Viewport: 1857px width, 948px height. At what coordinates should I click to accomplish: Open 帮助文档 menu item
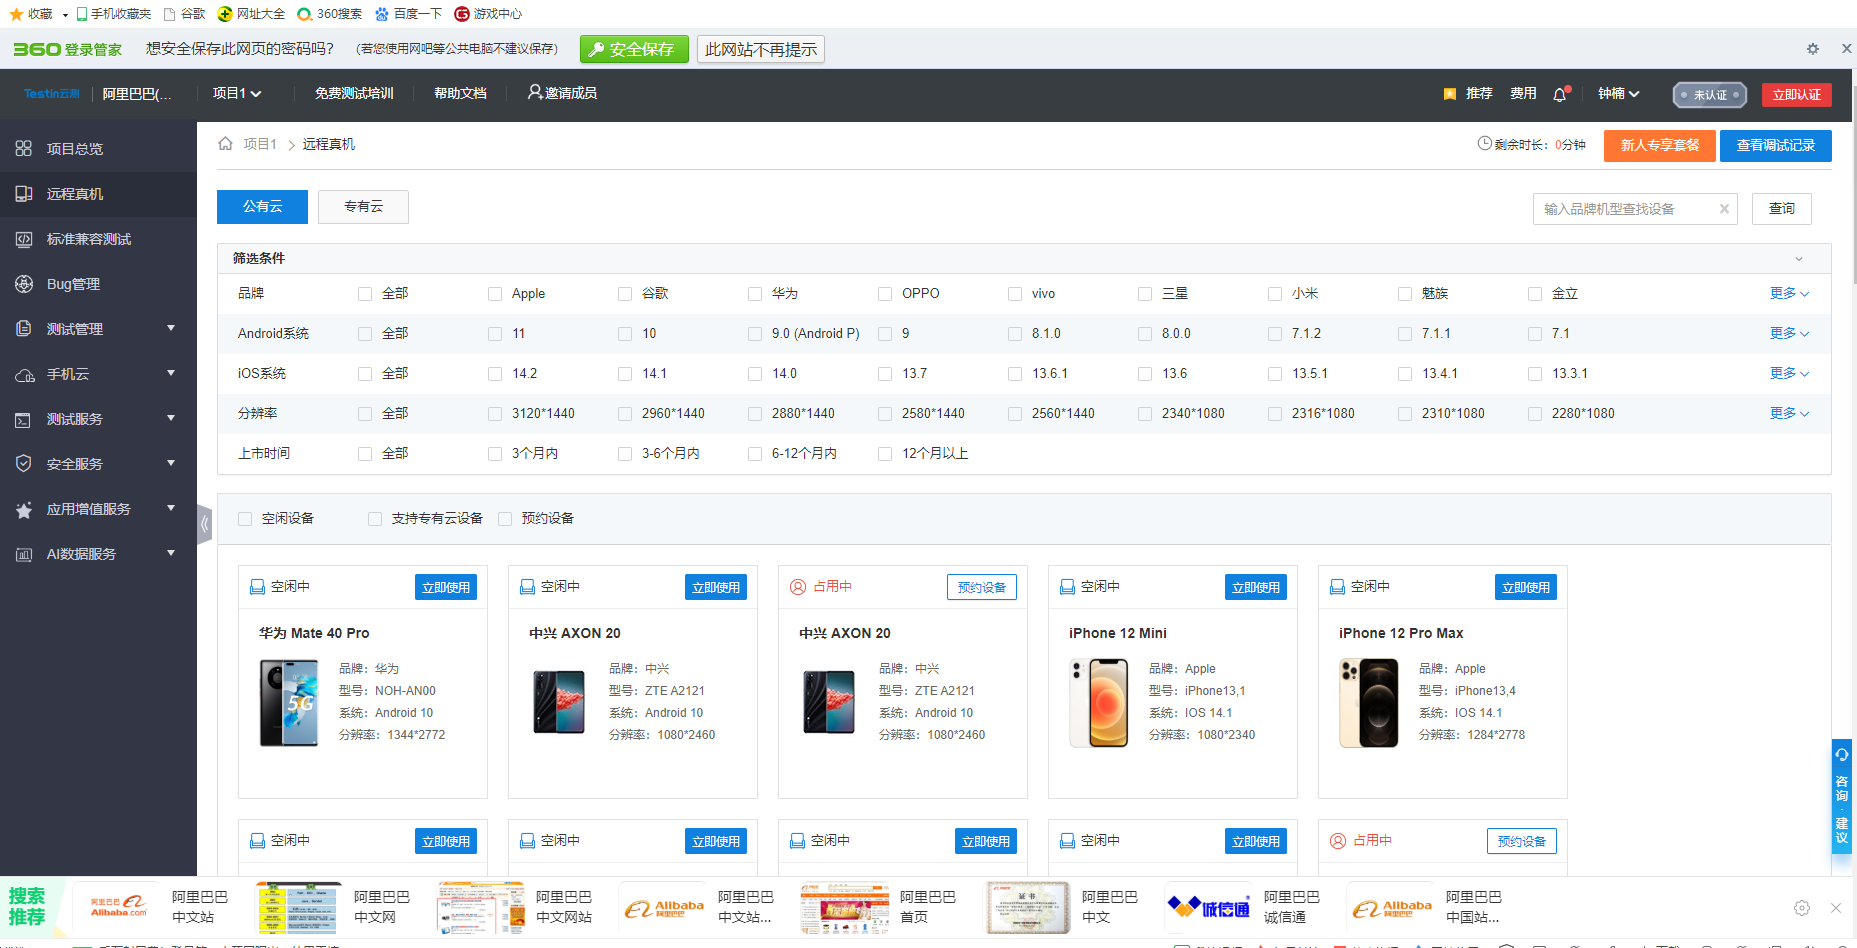[x=460, y=93]
